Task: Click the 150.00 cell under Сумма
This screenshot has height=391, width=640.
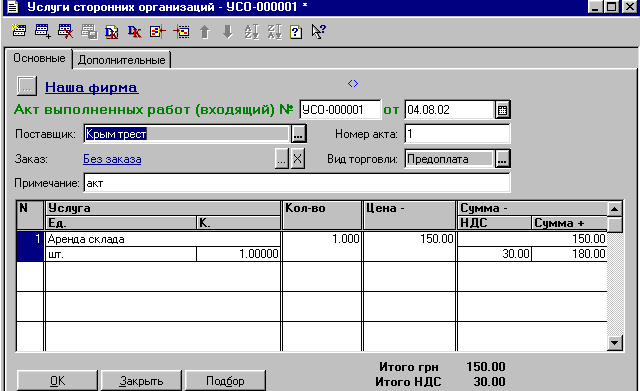Action: [x=532, y=239]
